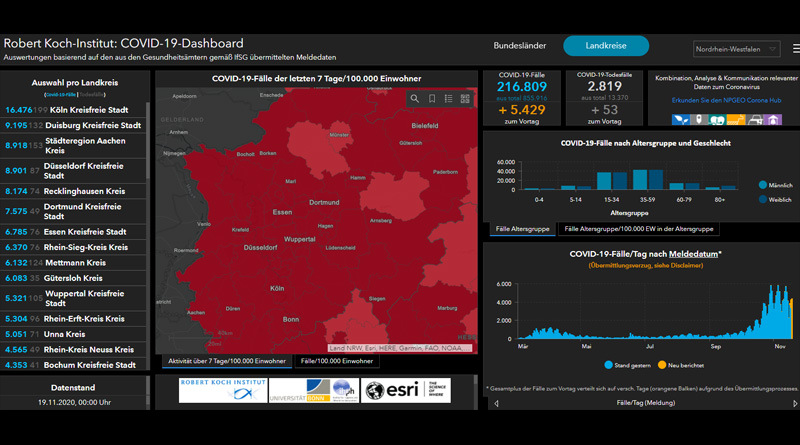800x445 pixels.
Task: Click the dark gray bed hub icon
Action: pyautogui.click(x=755, y=120)
